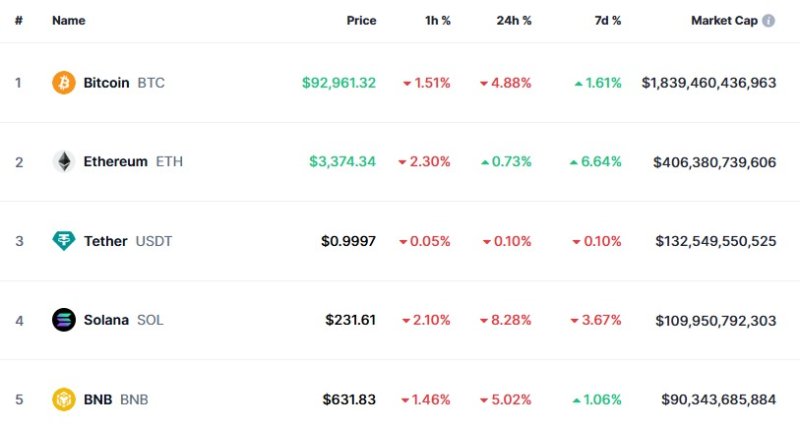This screenshot has width=800, height=428.
Task: Click the Market Cap info icon
Action: coord(768,21)
